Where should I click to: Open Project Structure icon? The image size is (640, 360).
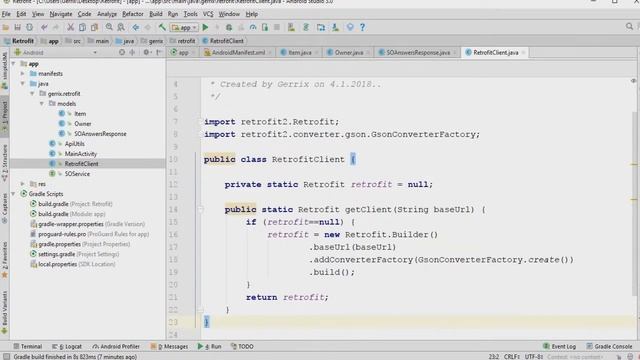321,27
